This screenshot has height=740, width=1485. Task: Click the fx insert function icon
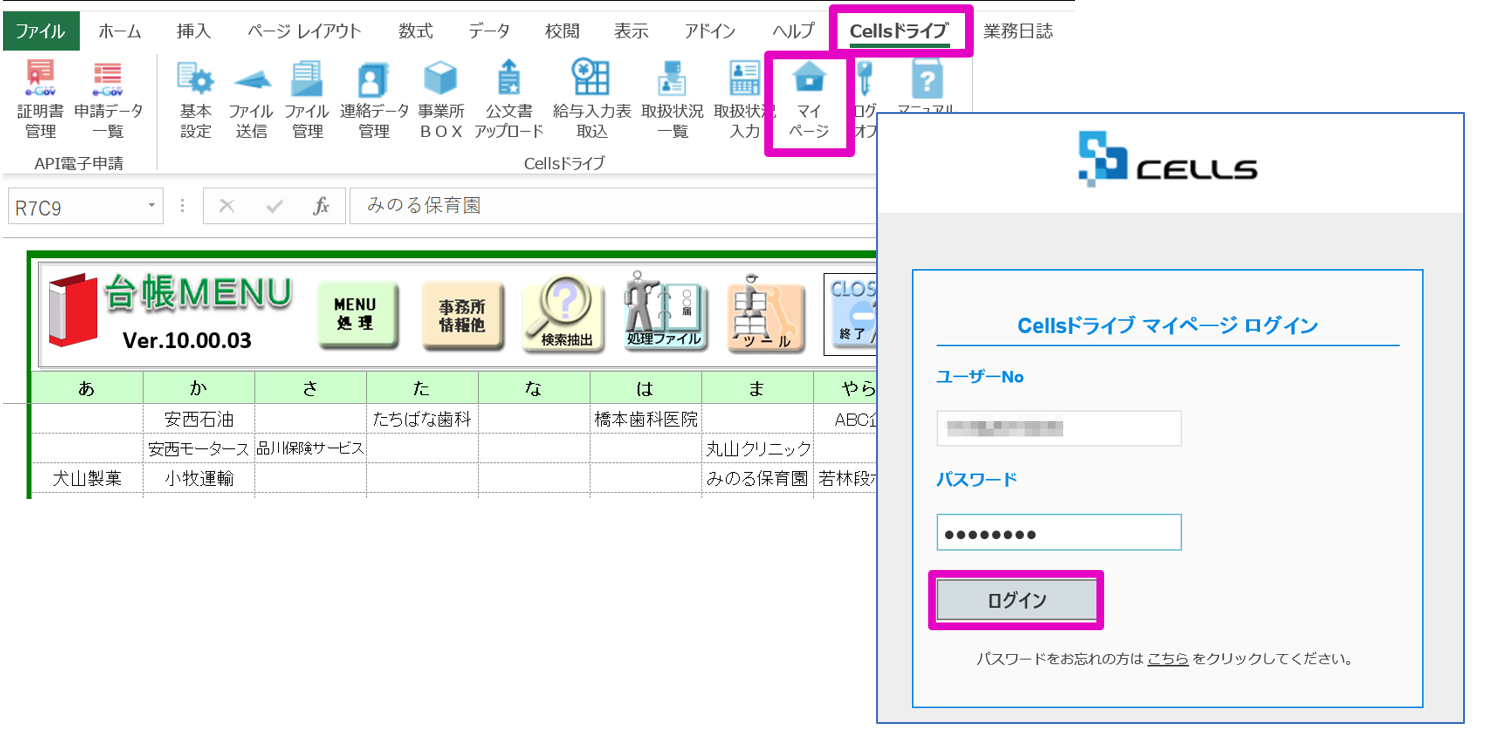(x=321, y=206)
